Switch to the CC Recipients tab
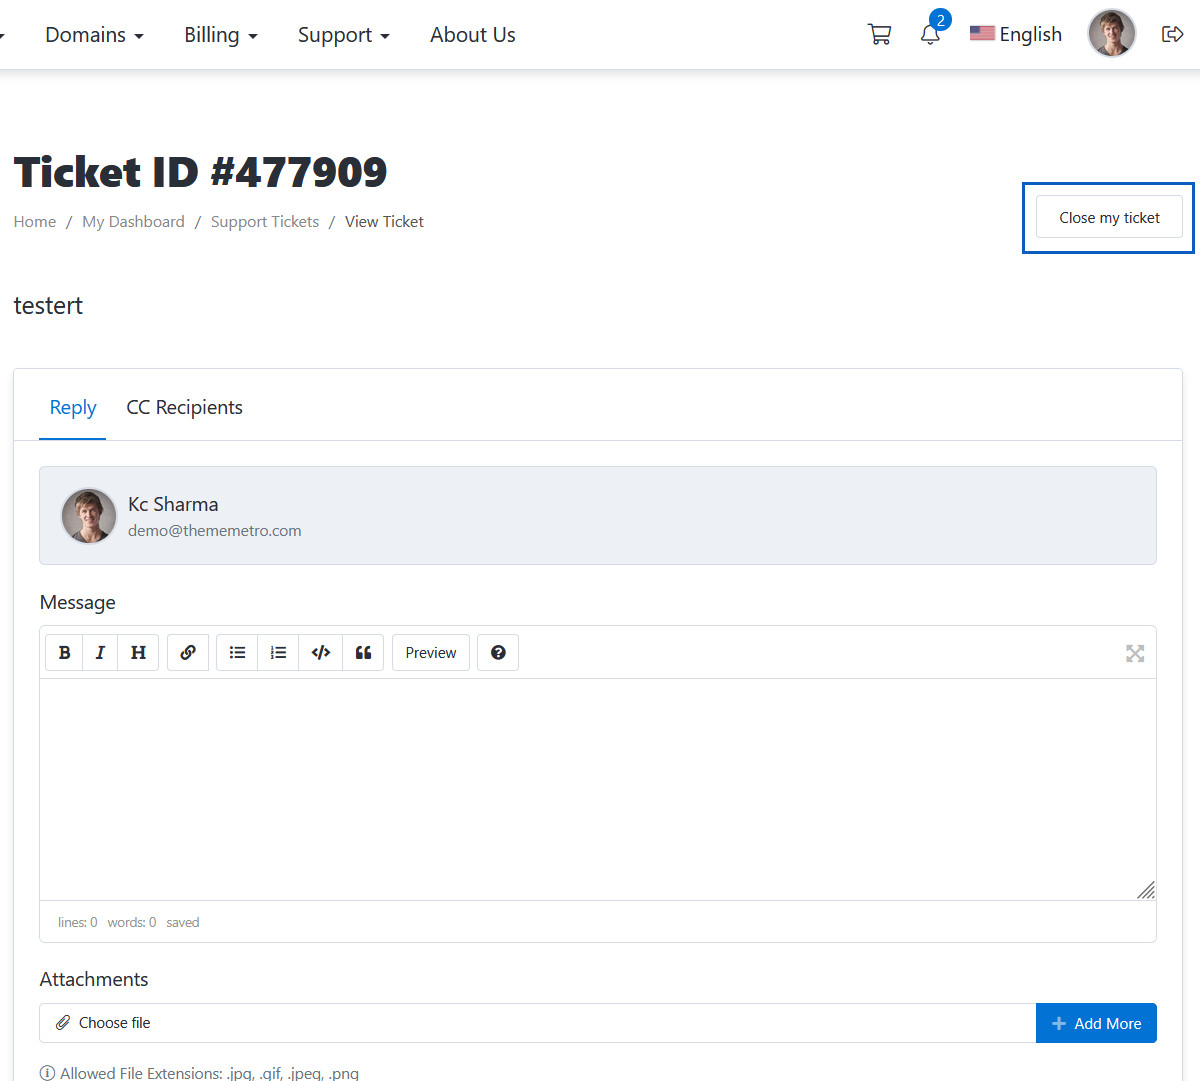1200x1081 pixels. 184,407
